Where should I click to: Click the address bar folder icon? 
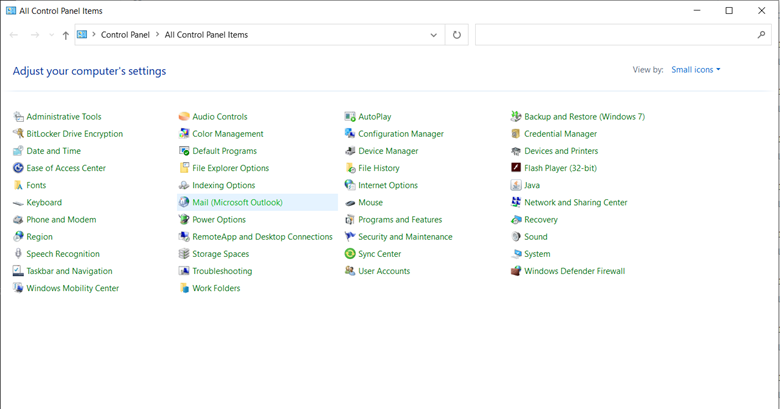pos(82,34)
